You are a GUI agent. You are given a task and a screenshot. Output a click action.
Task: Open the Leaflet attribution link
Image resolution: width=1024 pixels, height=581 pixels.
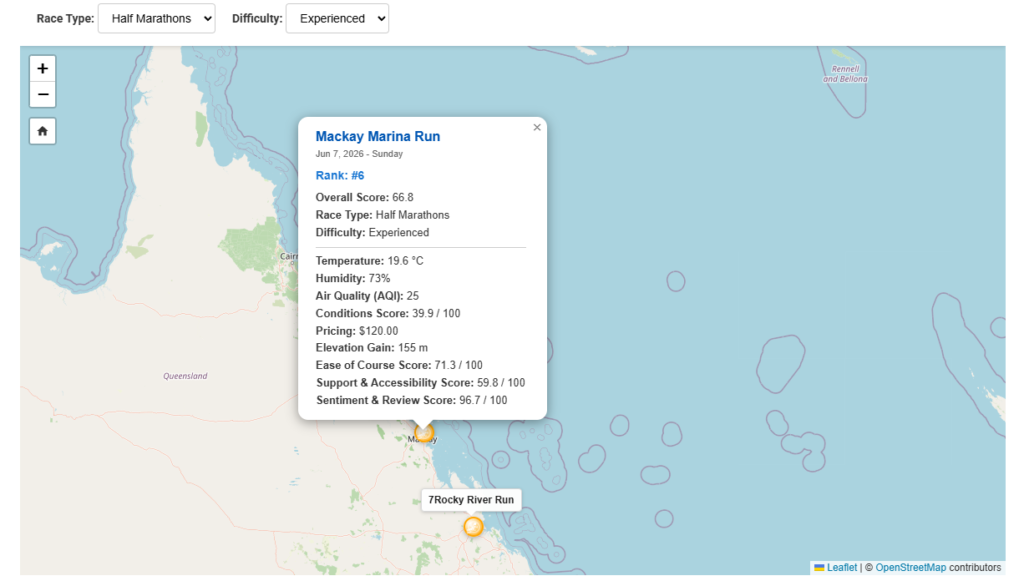(x=841, y=568)
